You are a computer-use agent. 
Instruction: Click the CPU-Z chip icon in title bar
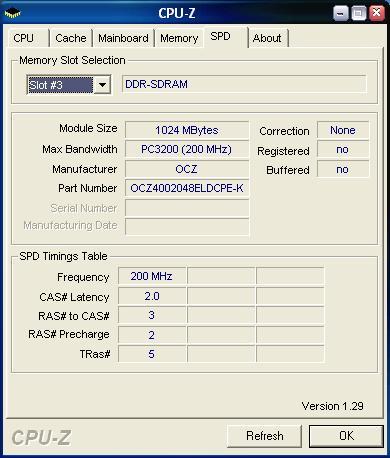13,13
